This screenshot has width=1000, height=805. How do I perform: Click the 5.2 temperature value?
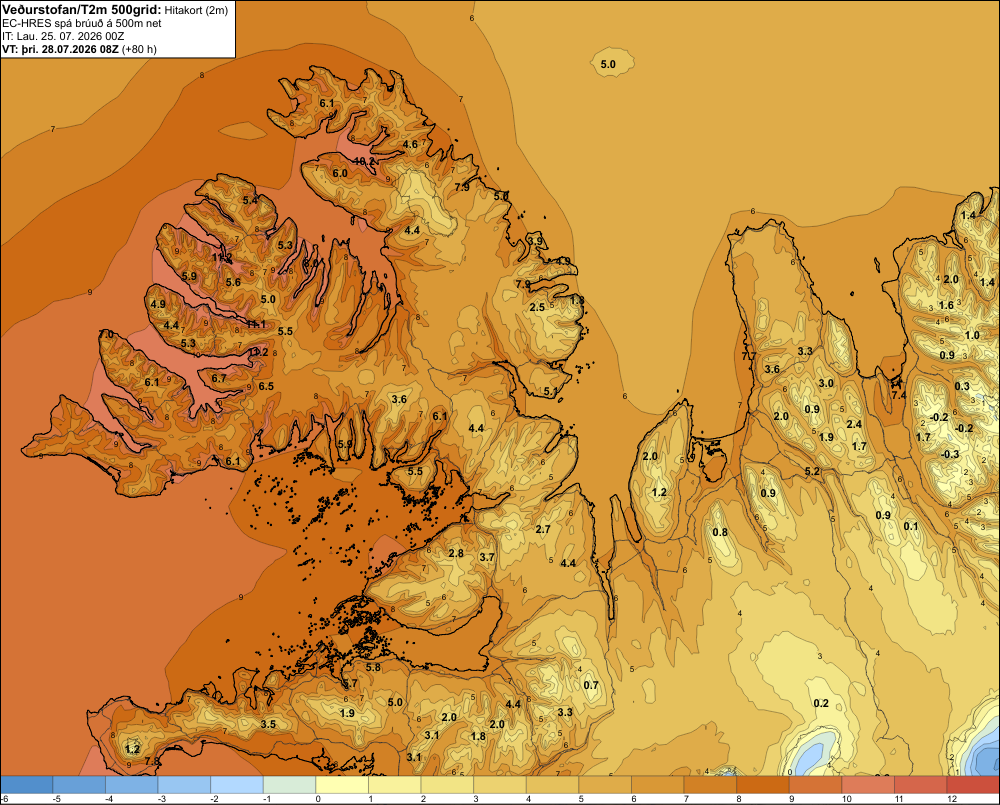click(x=812, y=471)
